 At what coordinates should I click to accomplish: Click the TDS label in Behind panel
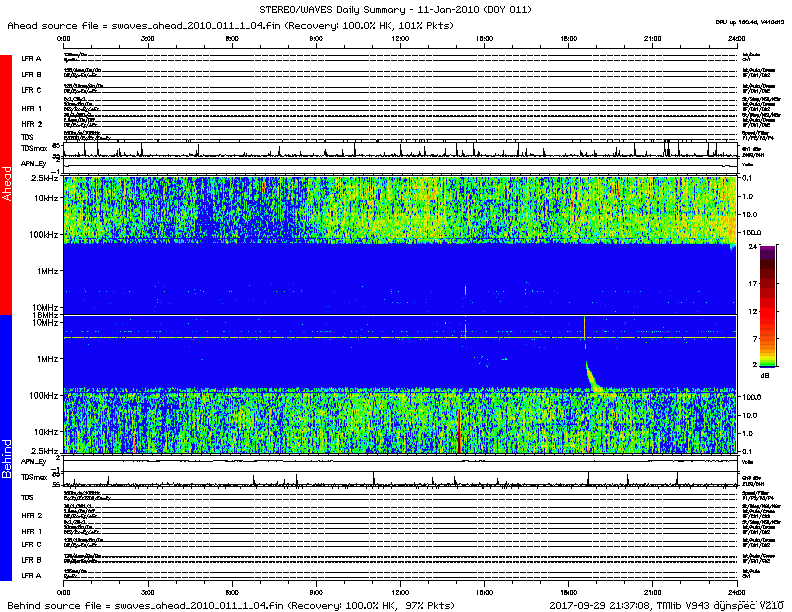point(27,497)
